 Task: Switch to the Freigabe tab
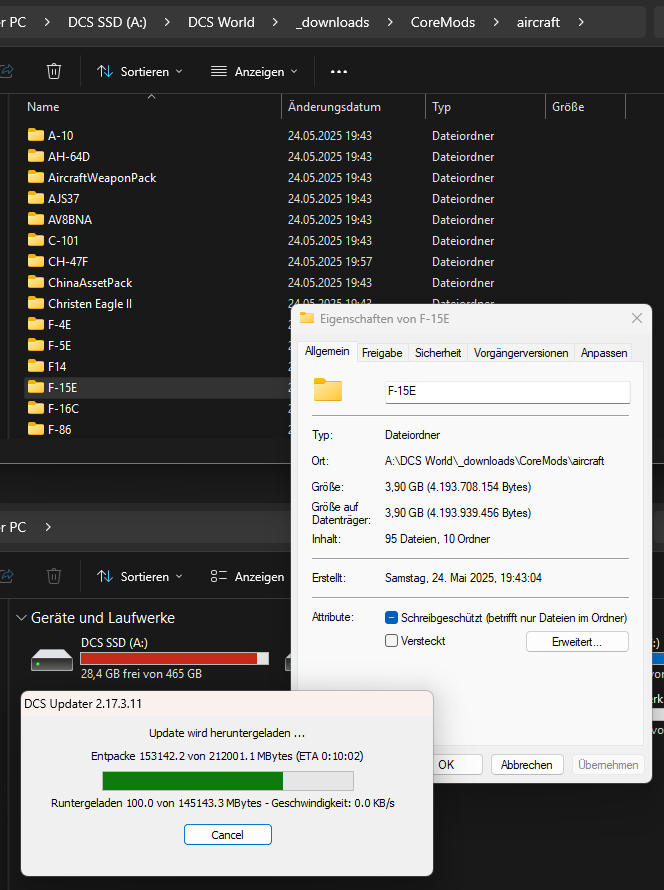coord(382,352)
